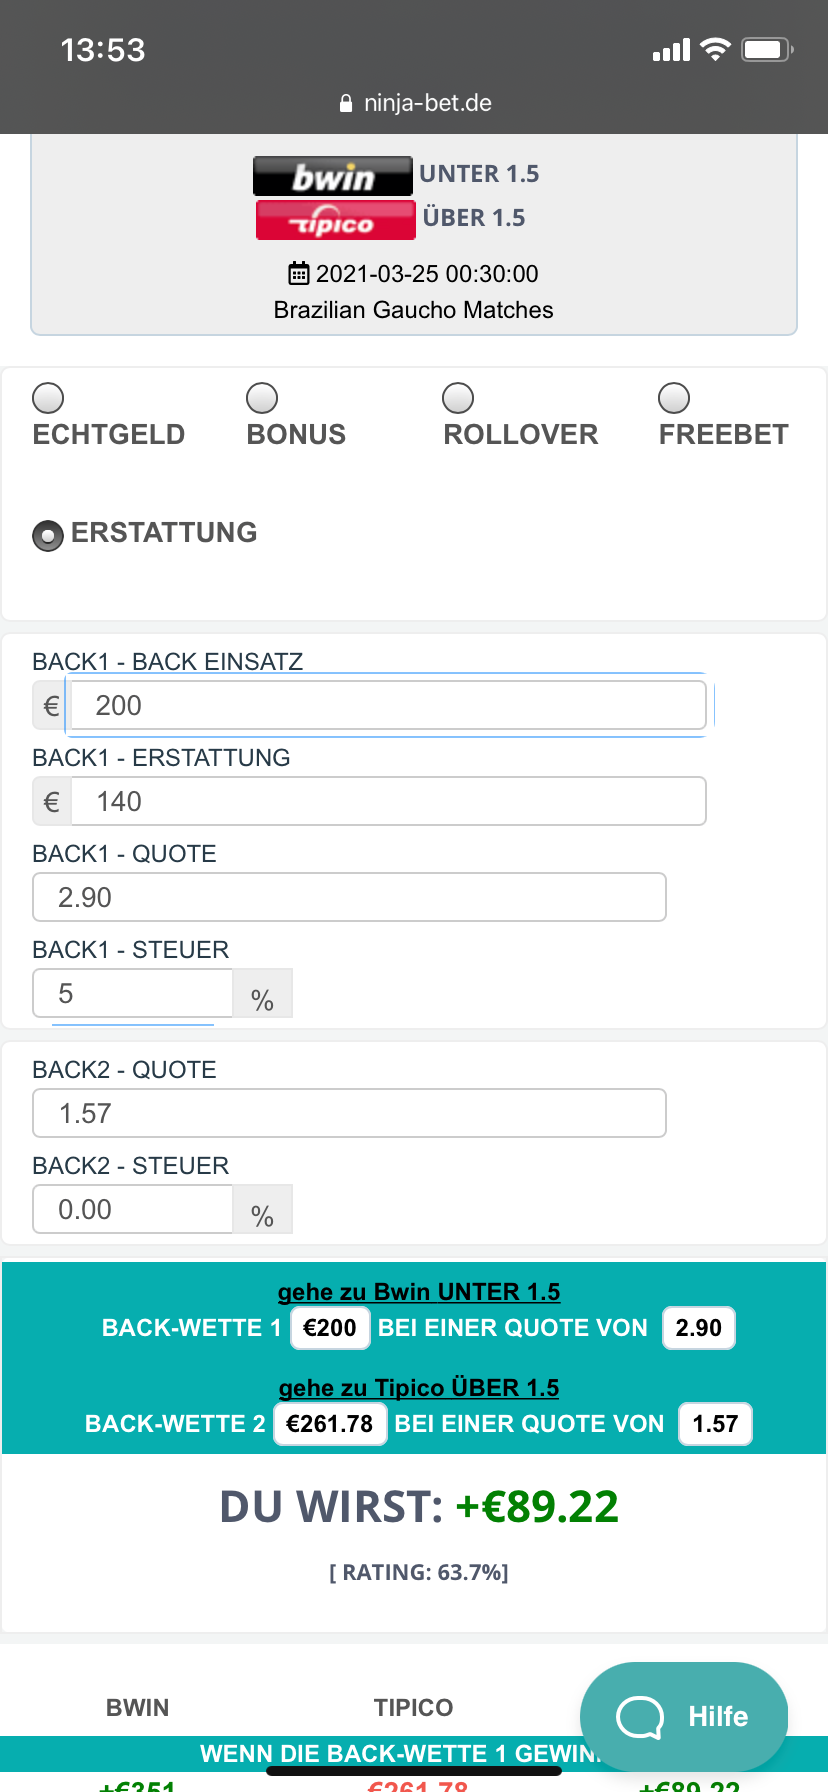Tap the Wi-Fi icon in status bar

(x=715, y=50)
